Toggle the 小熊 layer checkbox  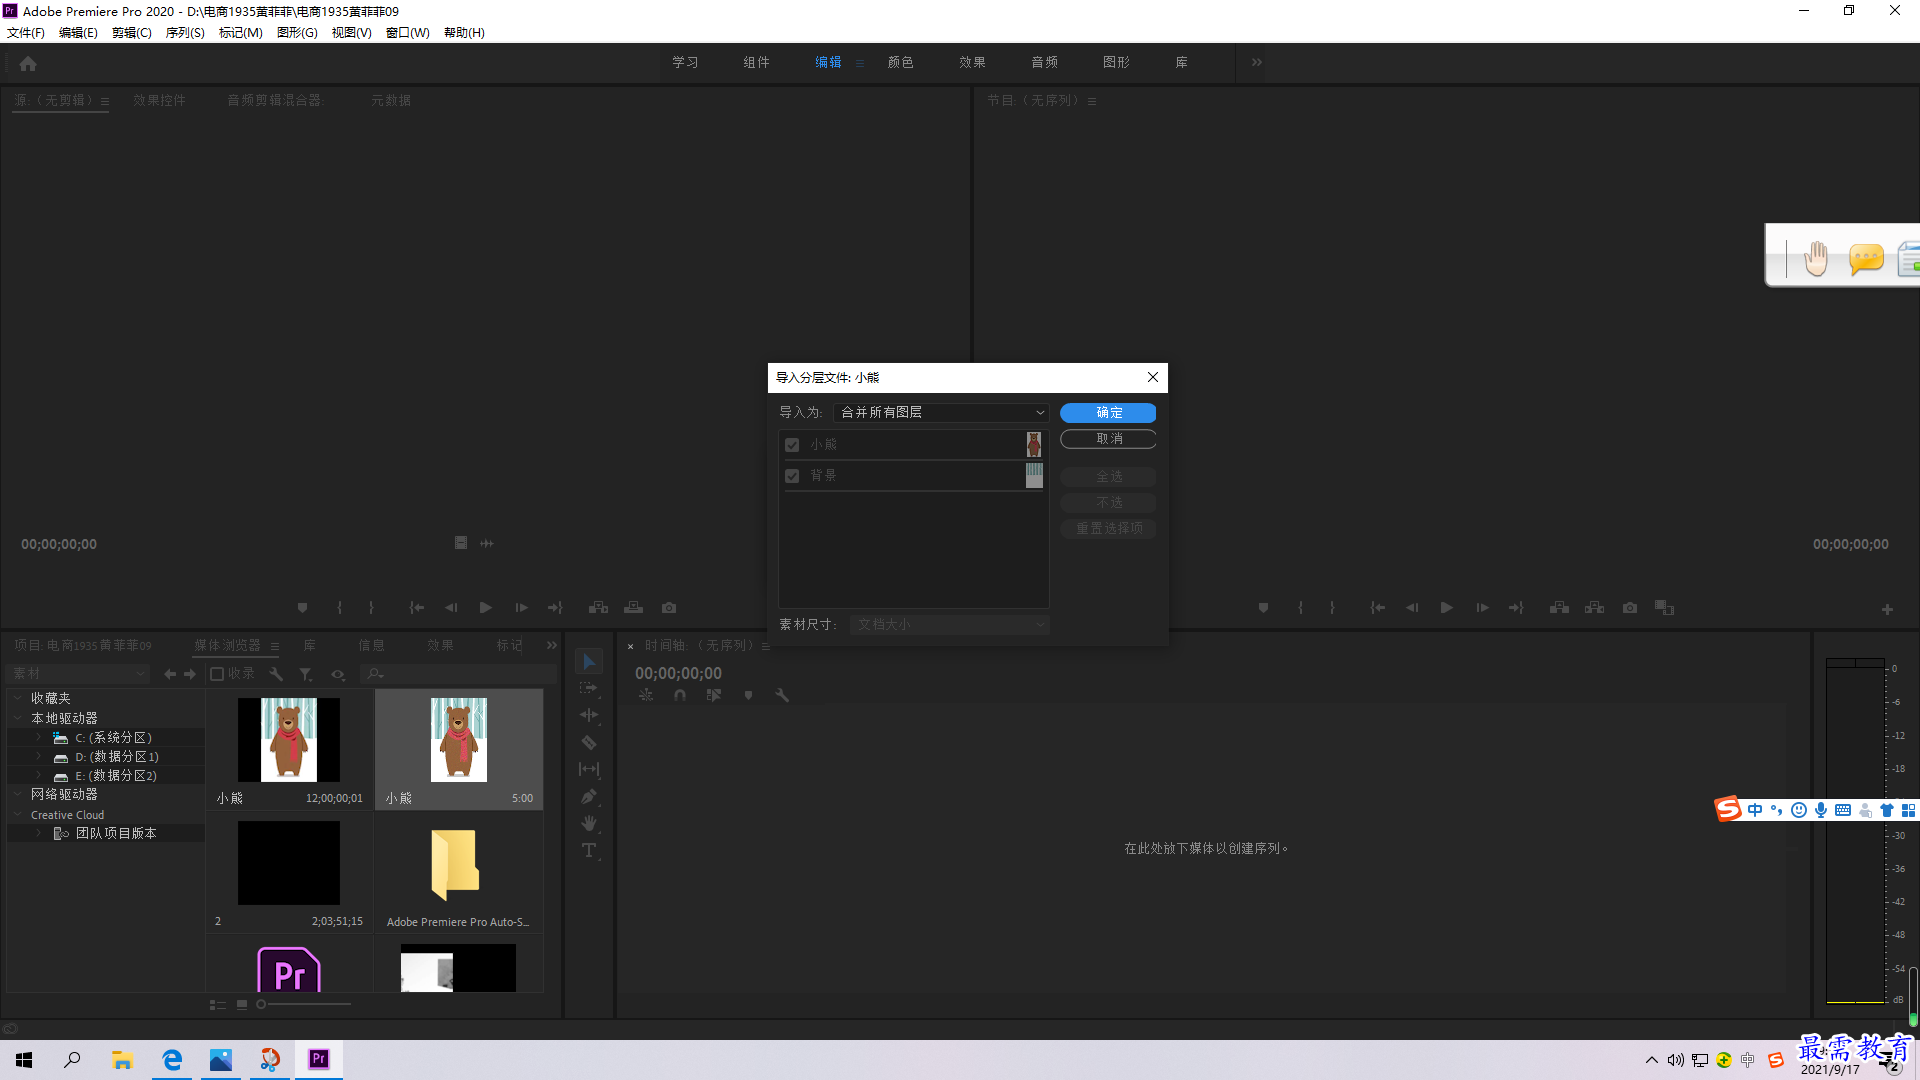pyautogui.click(x=792, y=445)
